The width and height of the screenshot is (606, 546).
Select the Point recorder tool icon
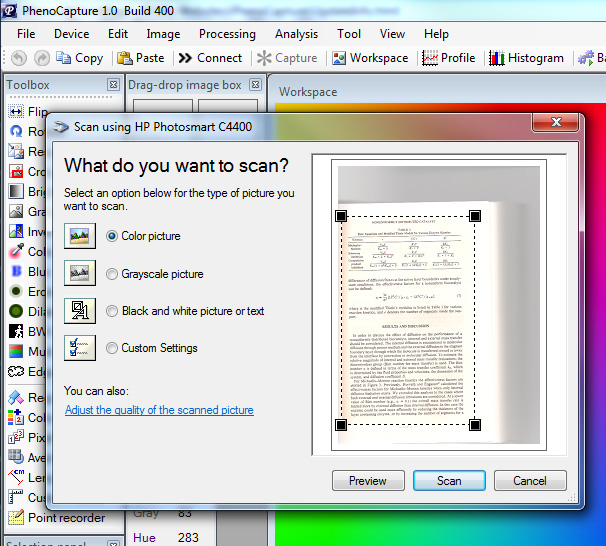click(x=16, y=518)
